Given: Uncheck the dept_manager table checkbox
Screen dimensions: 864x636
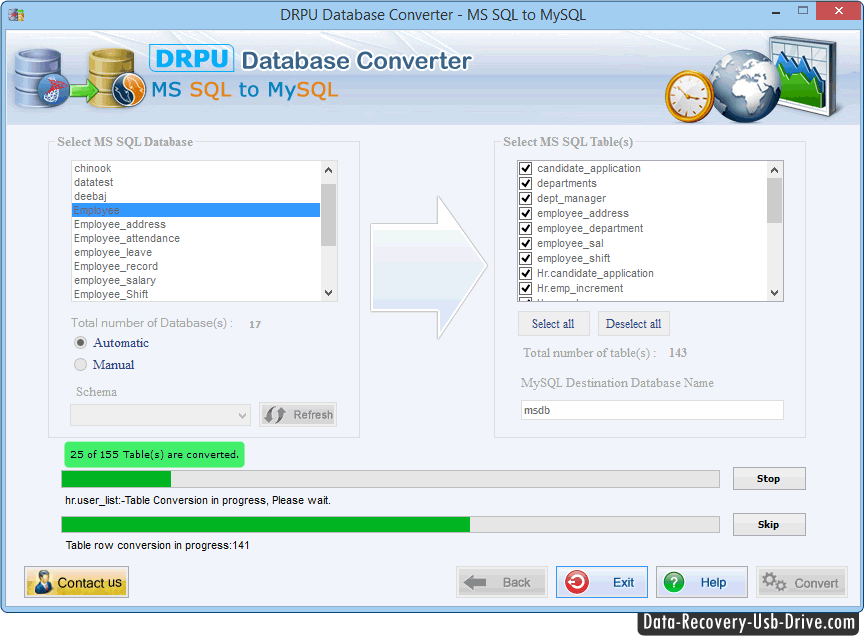Looking at the screenshot, I should tap(526, 198).
